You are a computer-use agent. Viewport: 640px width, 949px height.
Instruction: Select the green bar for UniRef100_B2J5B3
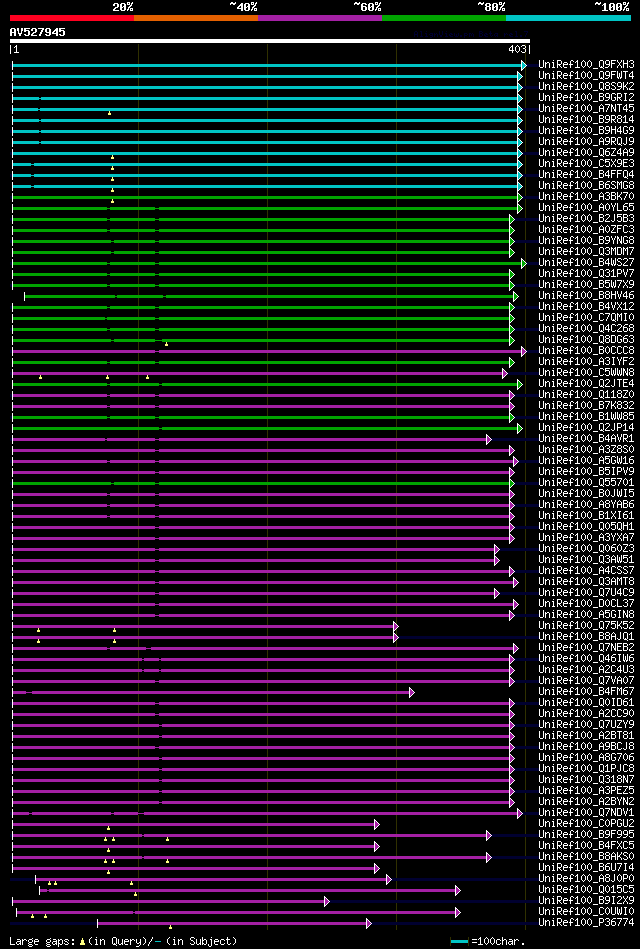(261, 218)
